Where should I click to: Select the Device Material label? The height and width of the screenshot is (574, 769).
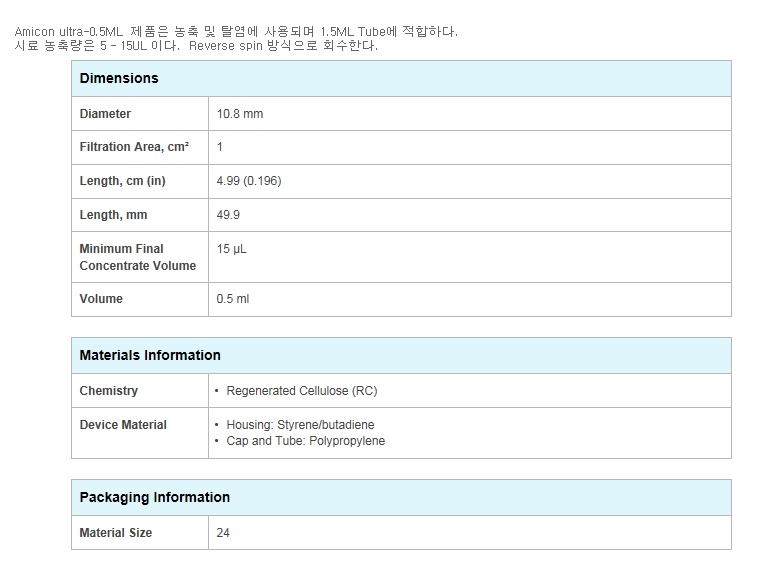tap(123, 425)
